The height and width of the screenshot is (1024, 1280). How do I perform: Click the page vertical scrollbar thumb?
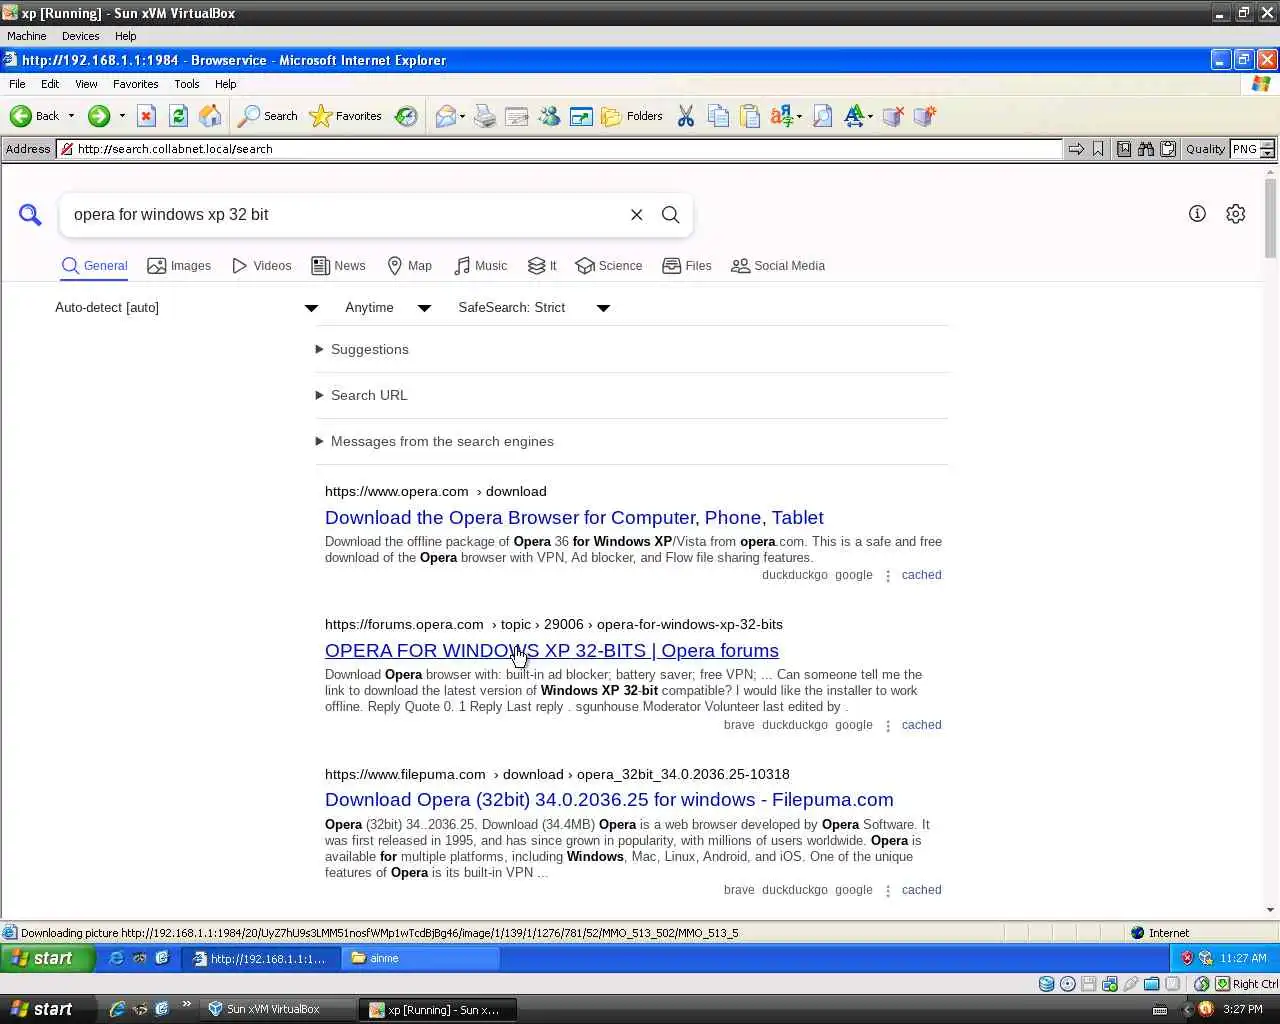(1271, 218)
